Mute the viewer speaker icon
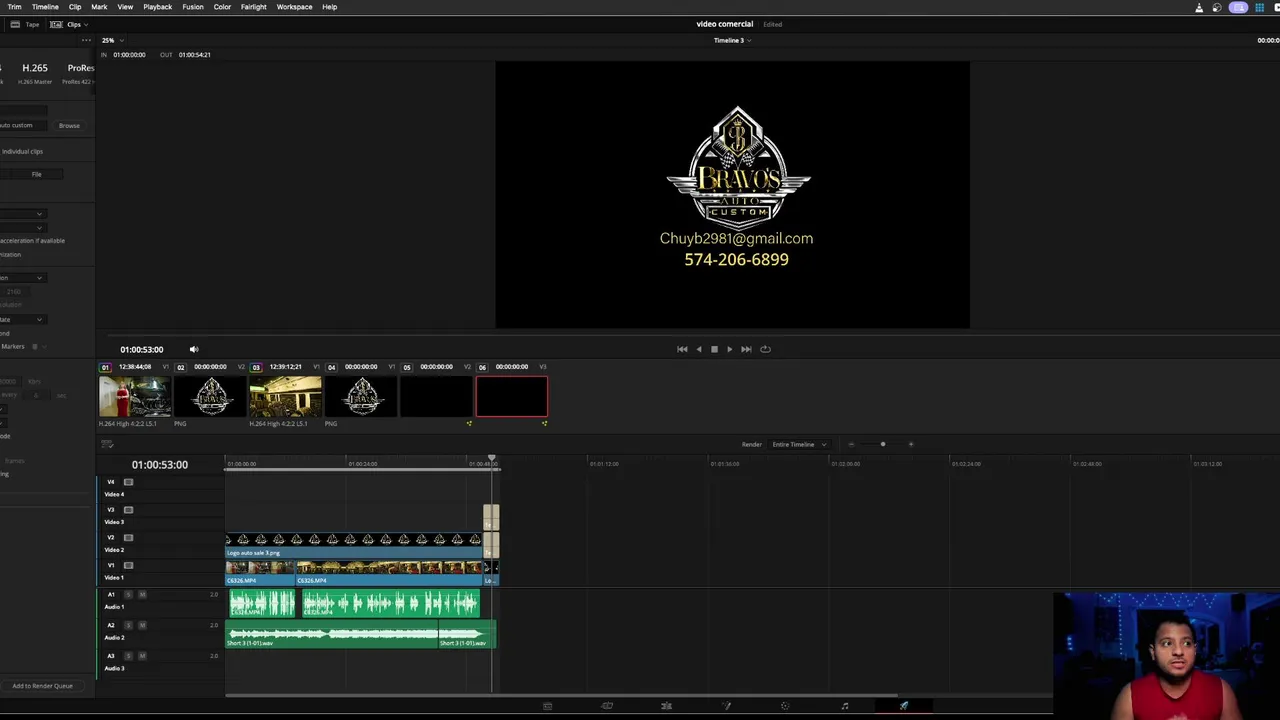 194,349
